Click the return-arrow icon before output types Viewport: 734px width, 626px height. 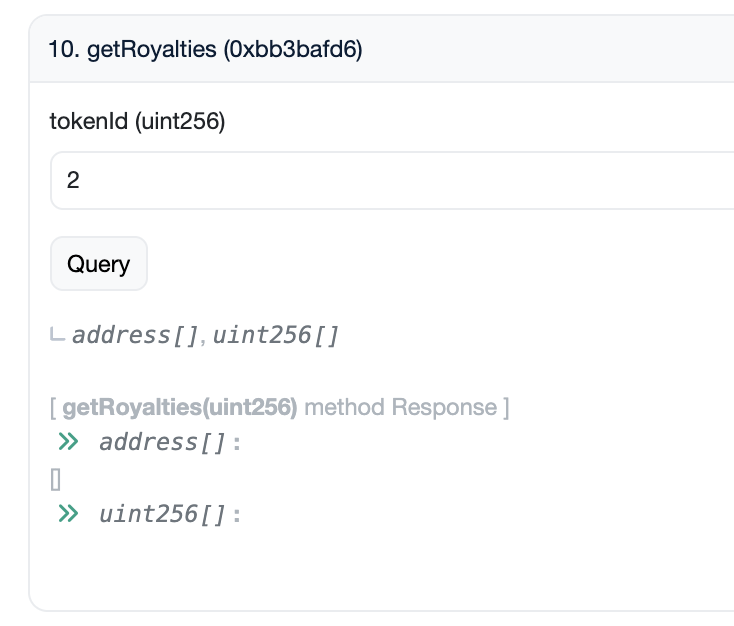click(x=57, y=334)
